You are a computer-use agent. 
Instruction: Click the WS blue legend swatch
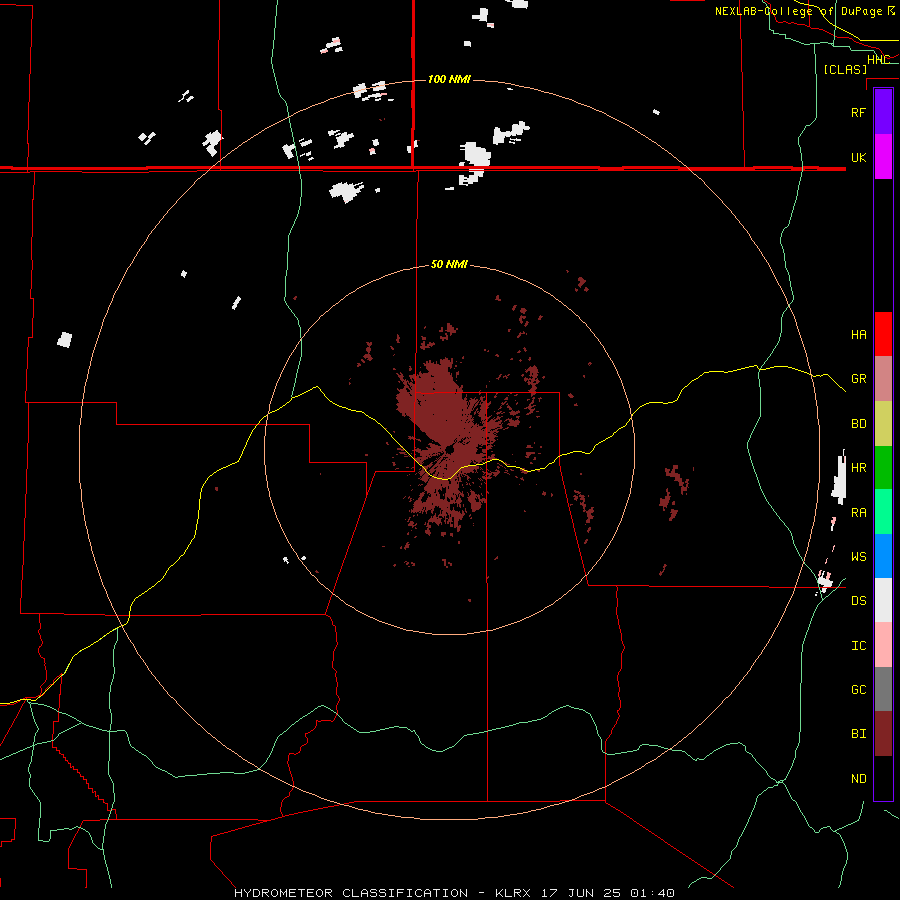click(x=883, y=556)
